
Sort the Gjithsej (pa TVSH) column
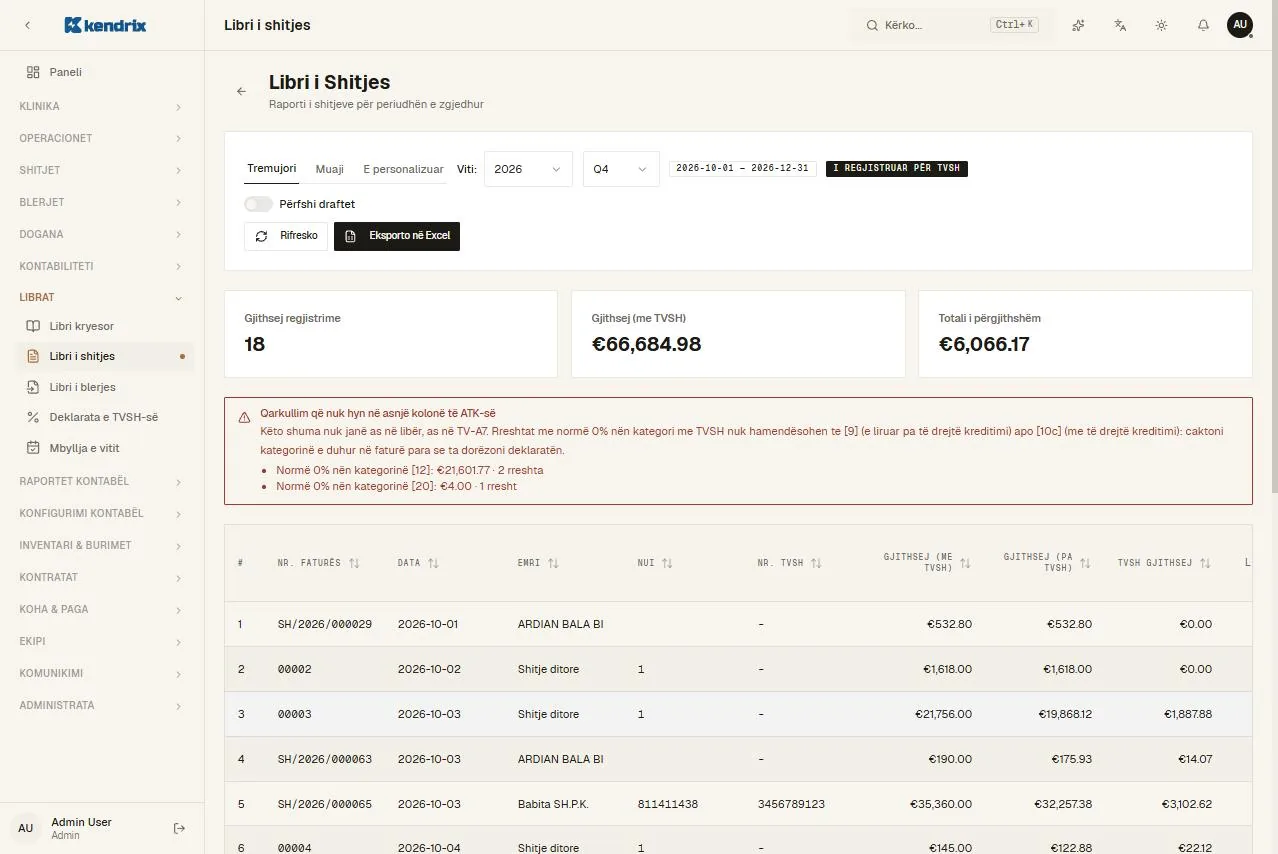tap(1085, 563)
